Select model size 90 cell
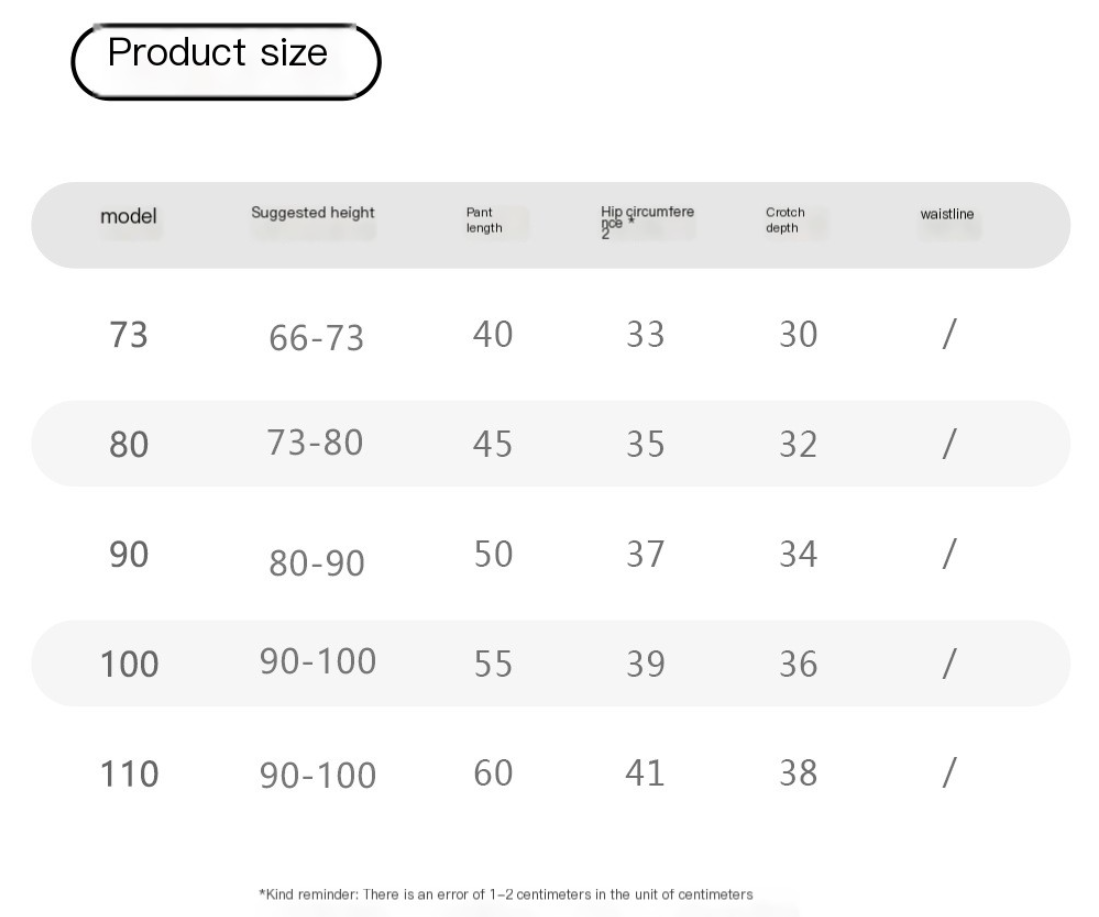Screen dimensions: 1099x917 tap(128, 555)
